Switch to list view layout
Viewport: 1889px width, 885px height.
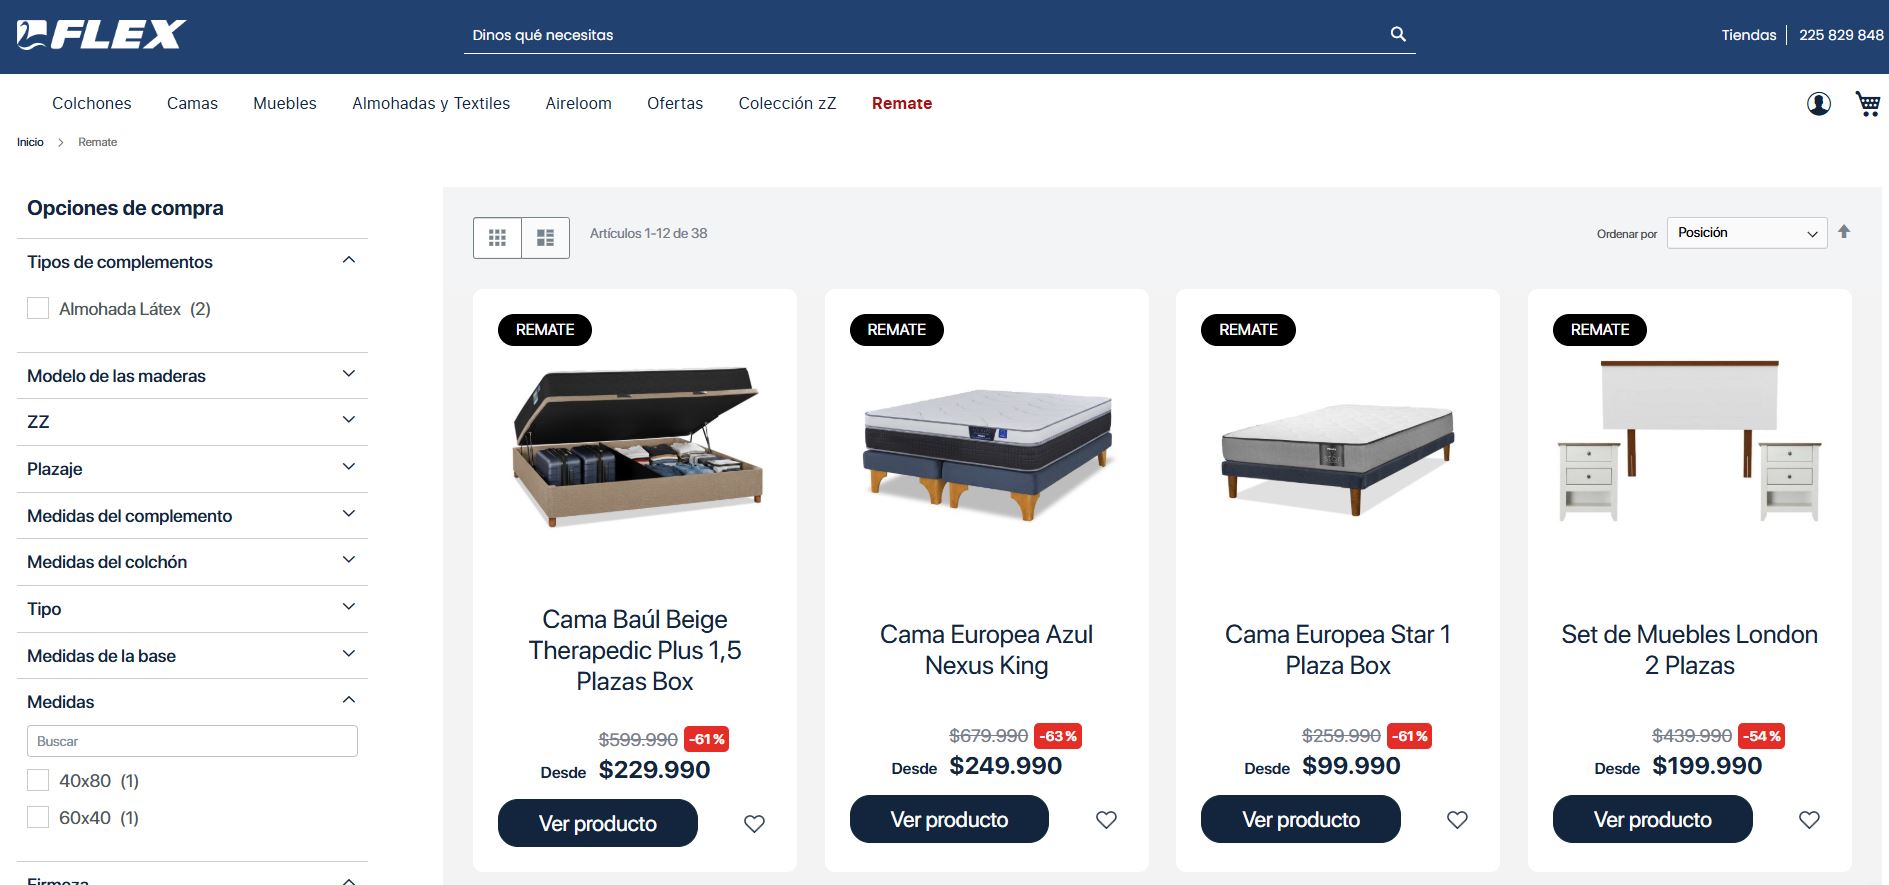click(x=545, y=238)
